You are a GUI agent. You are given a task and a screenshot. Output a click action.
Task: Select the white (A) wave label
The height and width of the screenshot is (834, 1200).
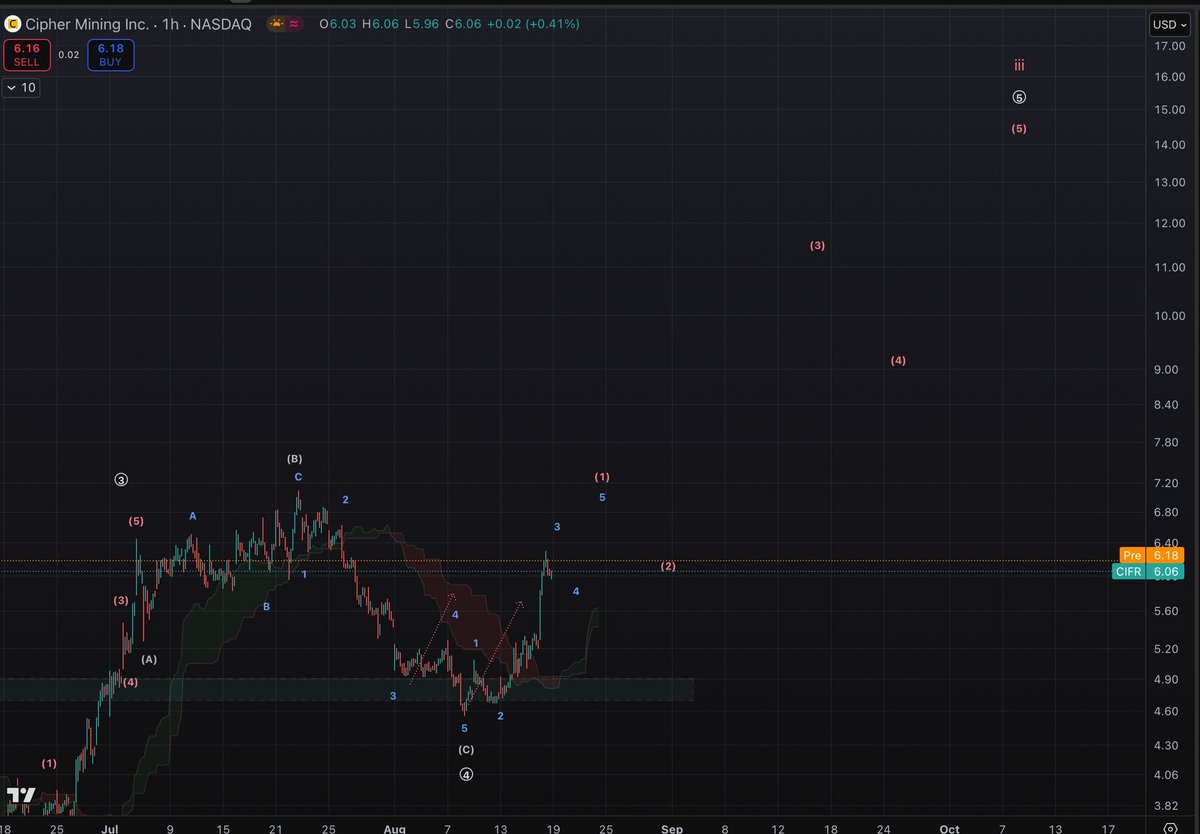[x=149, y=660]
